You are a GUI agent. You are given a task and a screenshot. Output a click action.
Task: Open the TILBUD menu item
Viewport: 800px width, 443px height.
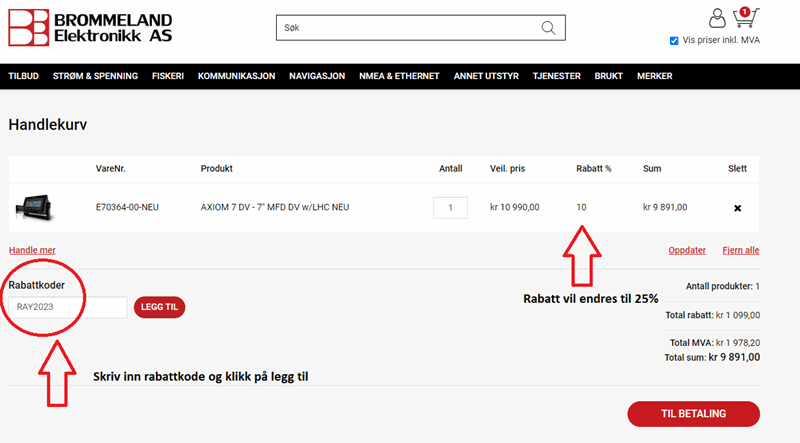pyautogui.click(x=24, y=76)
